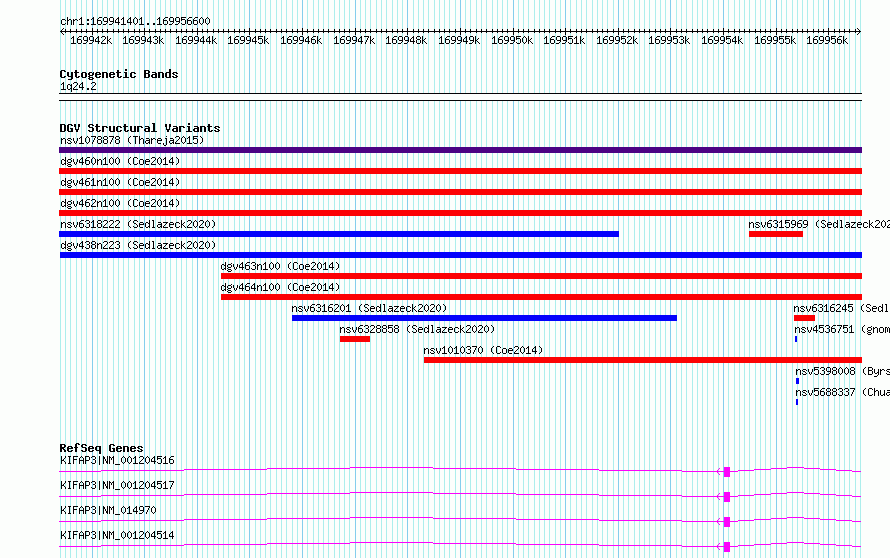Select the dgv461n100 (Coe2014) red bar

coord(460,192)
